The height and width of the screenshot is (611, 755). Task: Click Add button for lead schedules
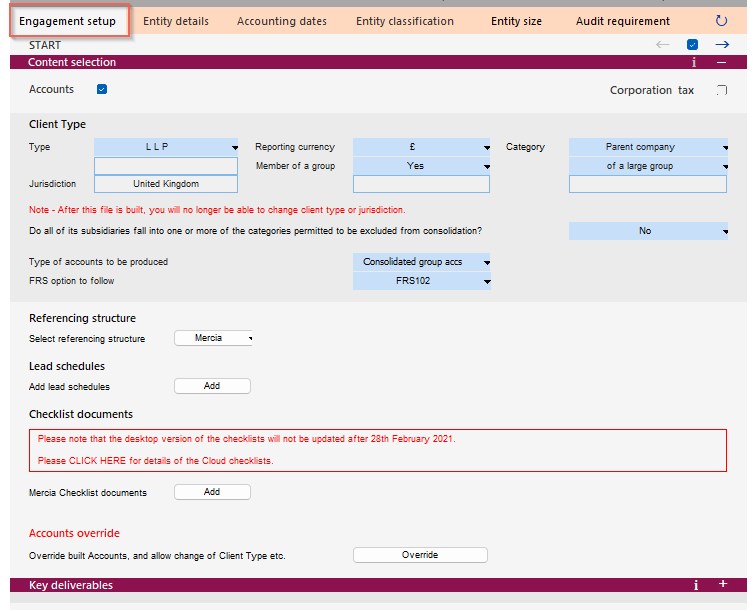tap(212, 386)
